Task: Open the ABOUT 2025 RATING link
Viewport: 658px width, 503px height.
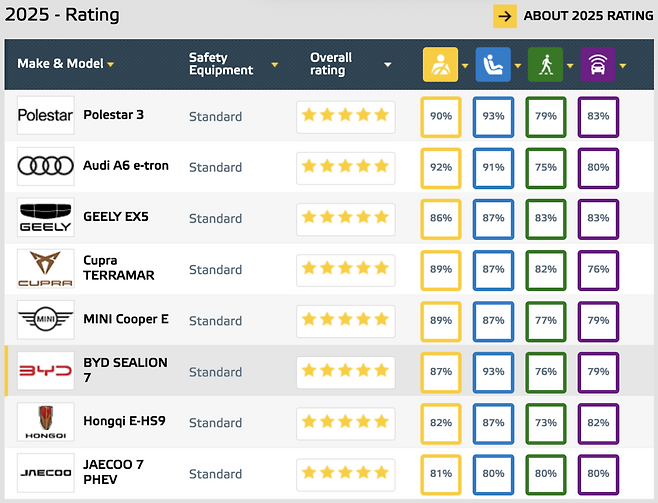Action: 588,16
